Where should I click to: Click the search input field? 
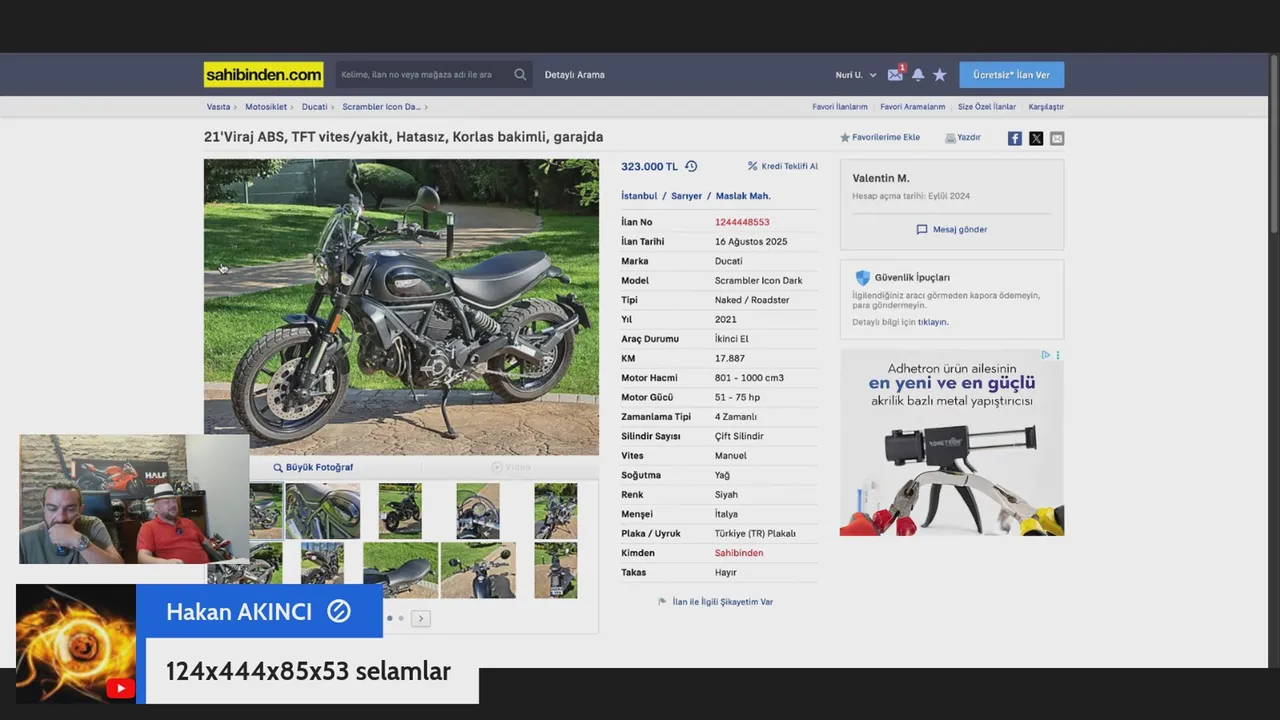(x=425, y=75)
